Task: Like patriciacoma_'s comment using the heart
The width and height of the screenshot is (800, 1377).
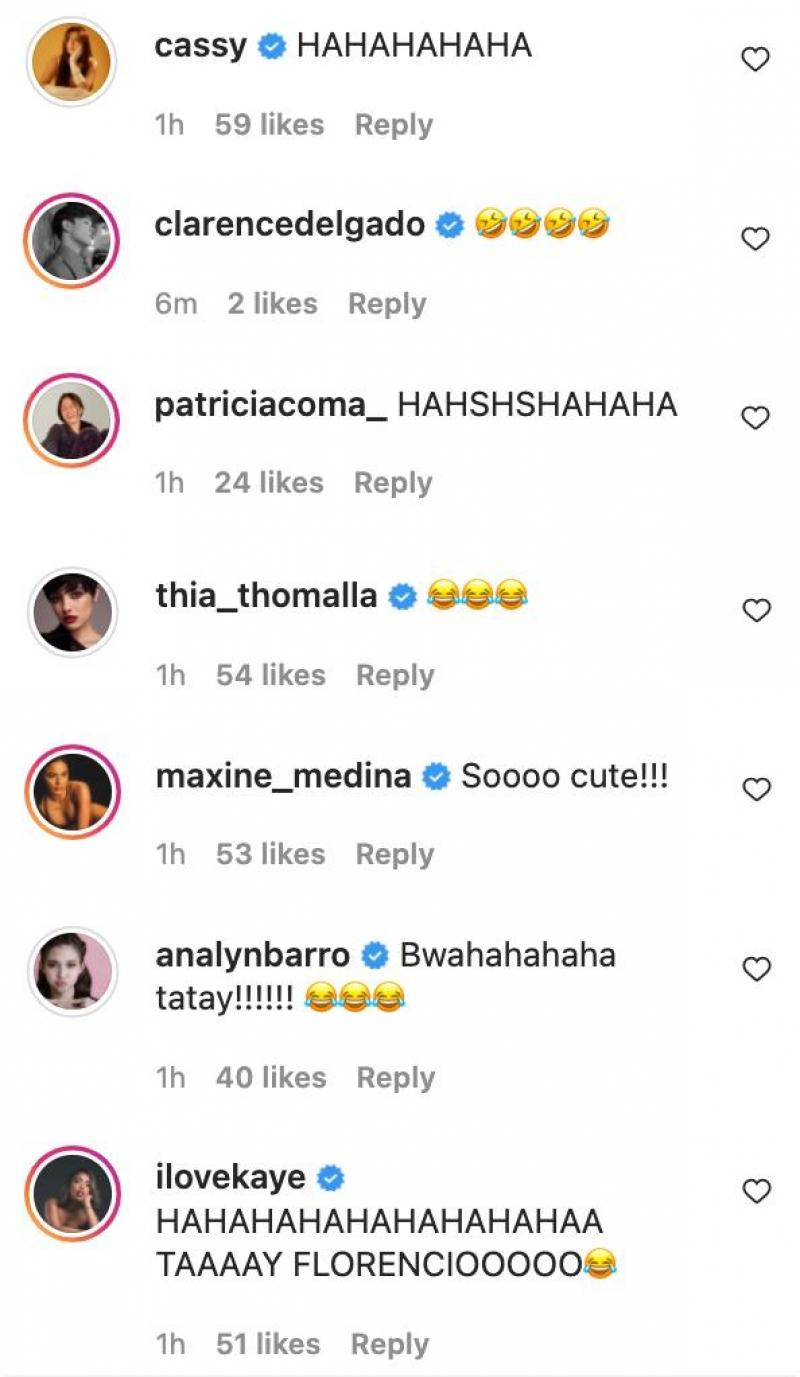Action: [x=755, y=418]
